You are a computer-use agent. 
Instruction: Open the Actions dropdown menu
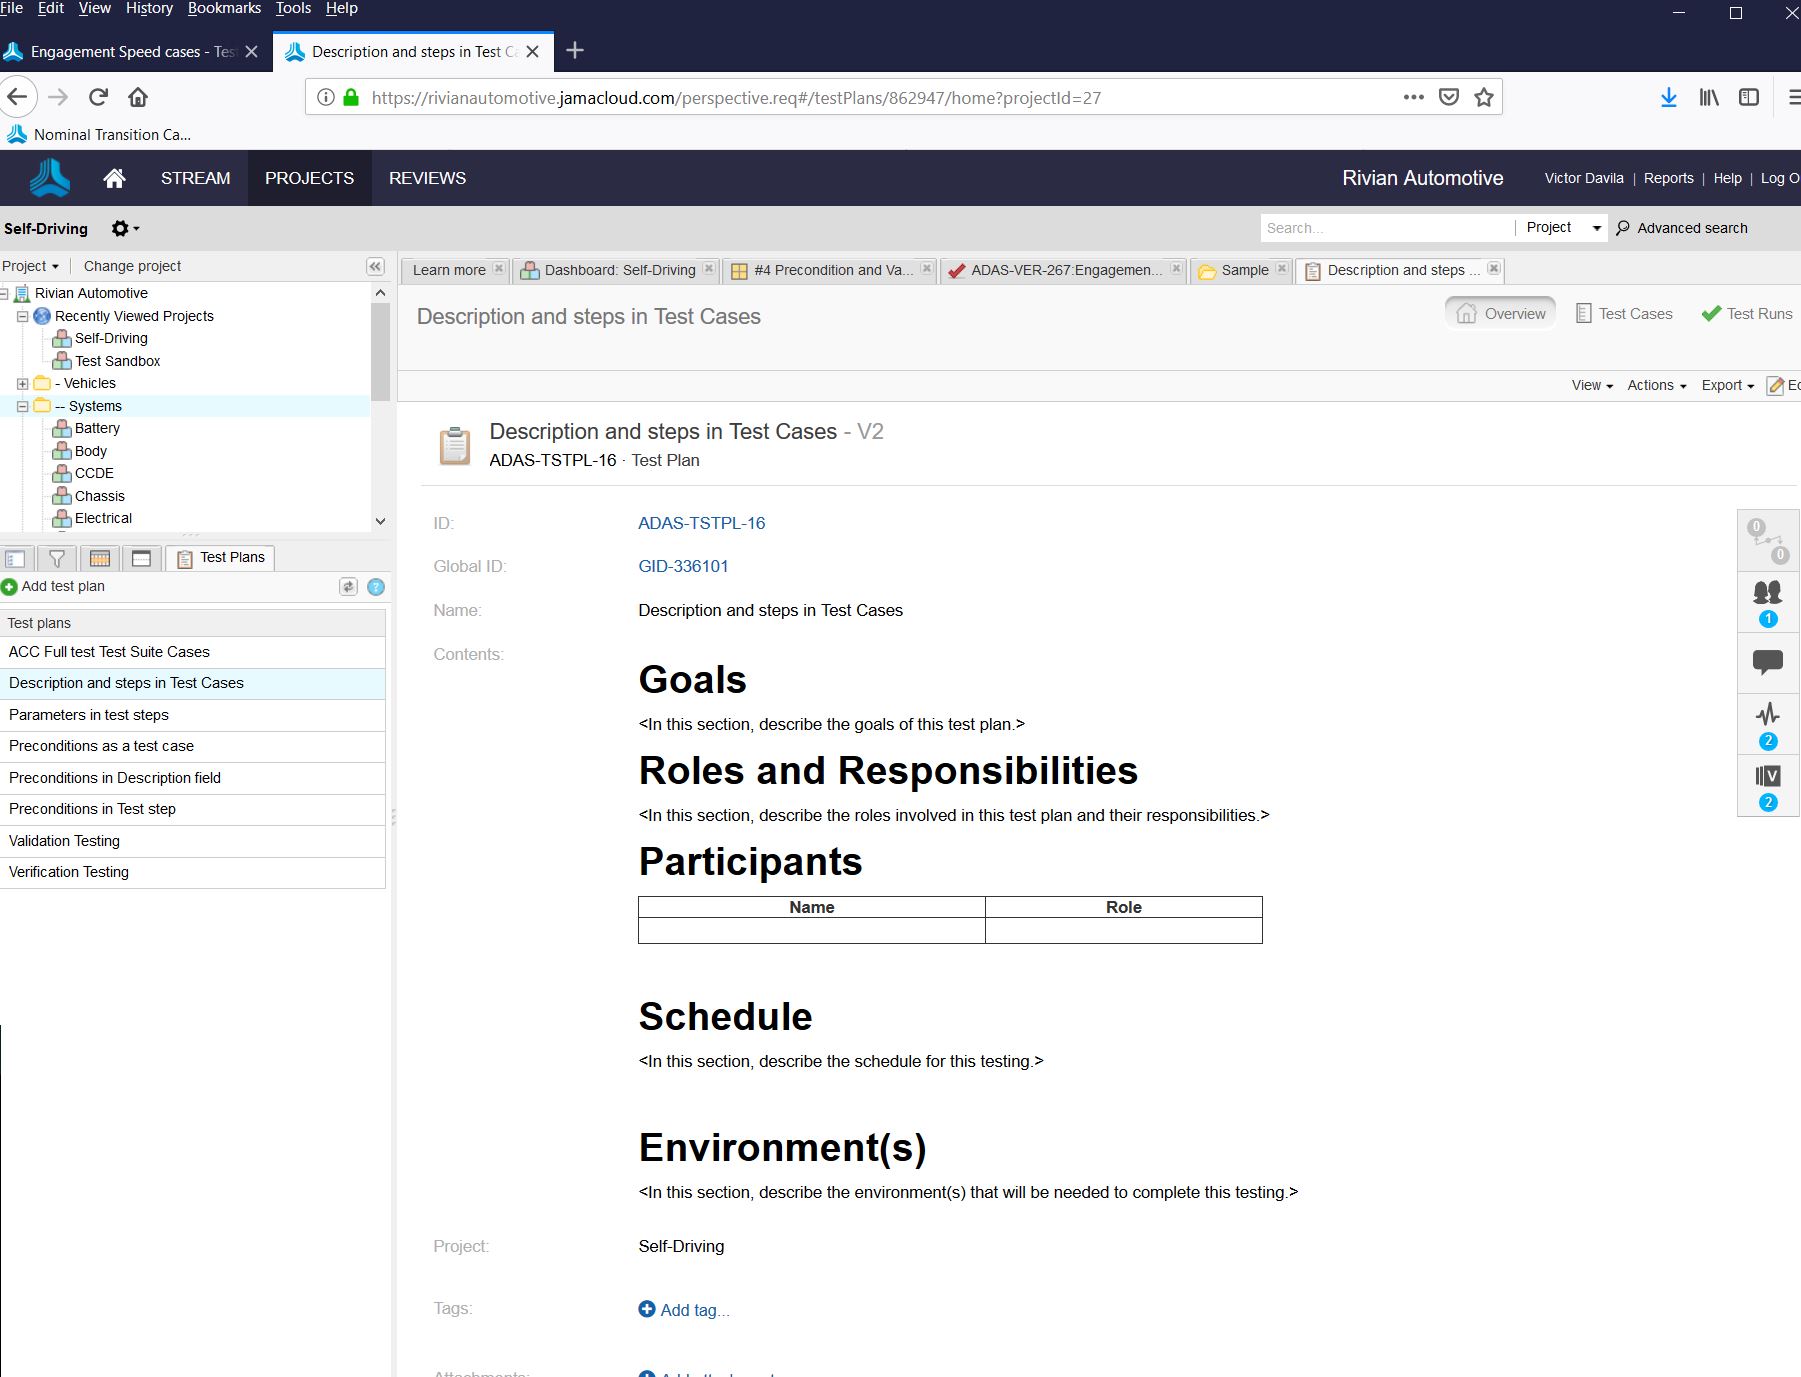pyautogui.click(x=1657, y=385)
